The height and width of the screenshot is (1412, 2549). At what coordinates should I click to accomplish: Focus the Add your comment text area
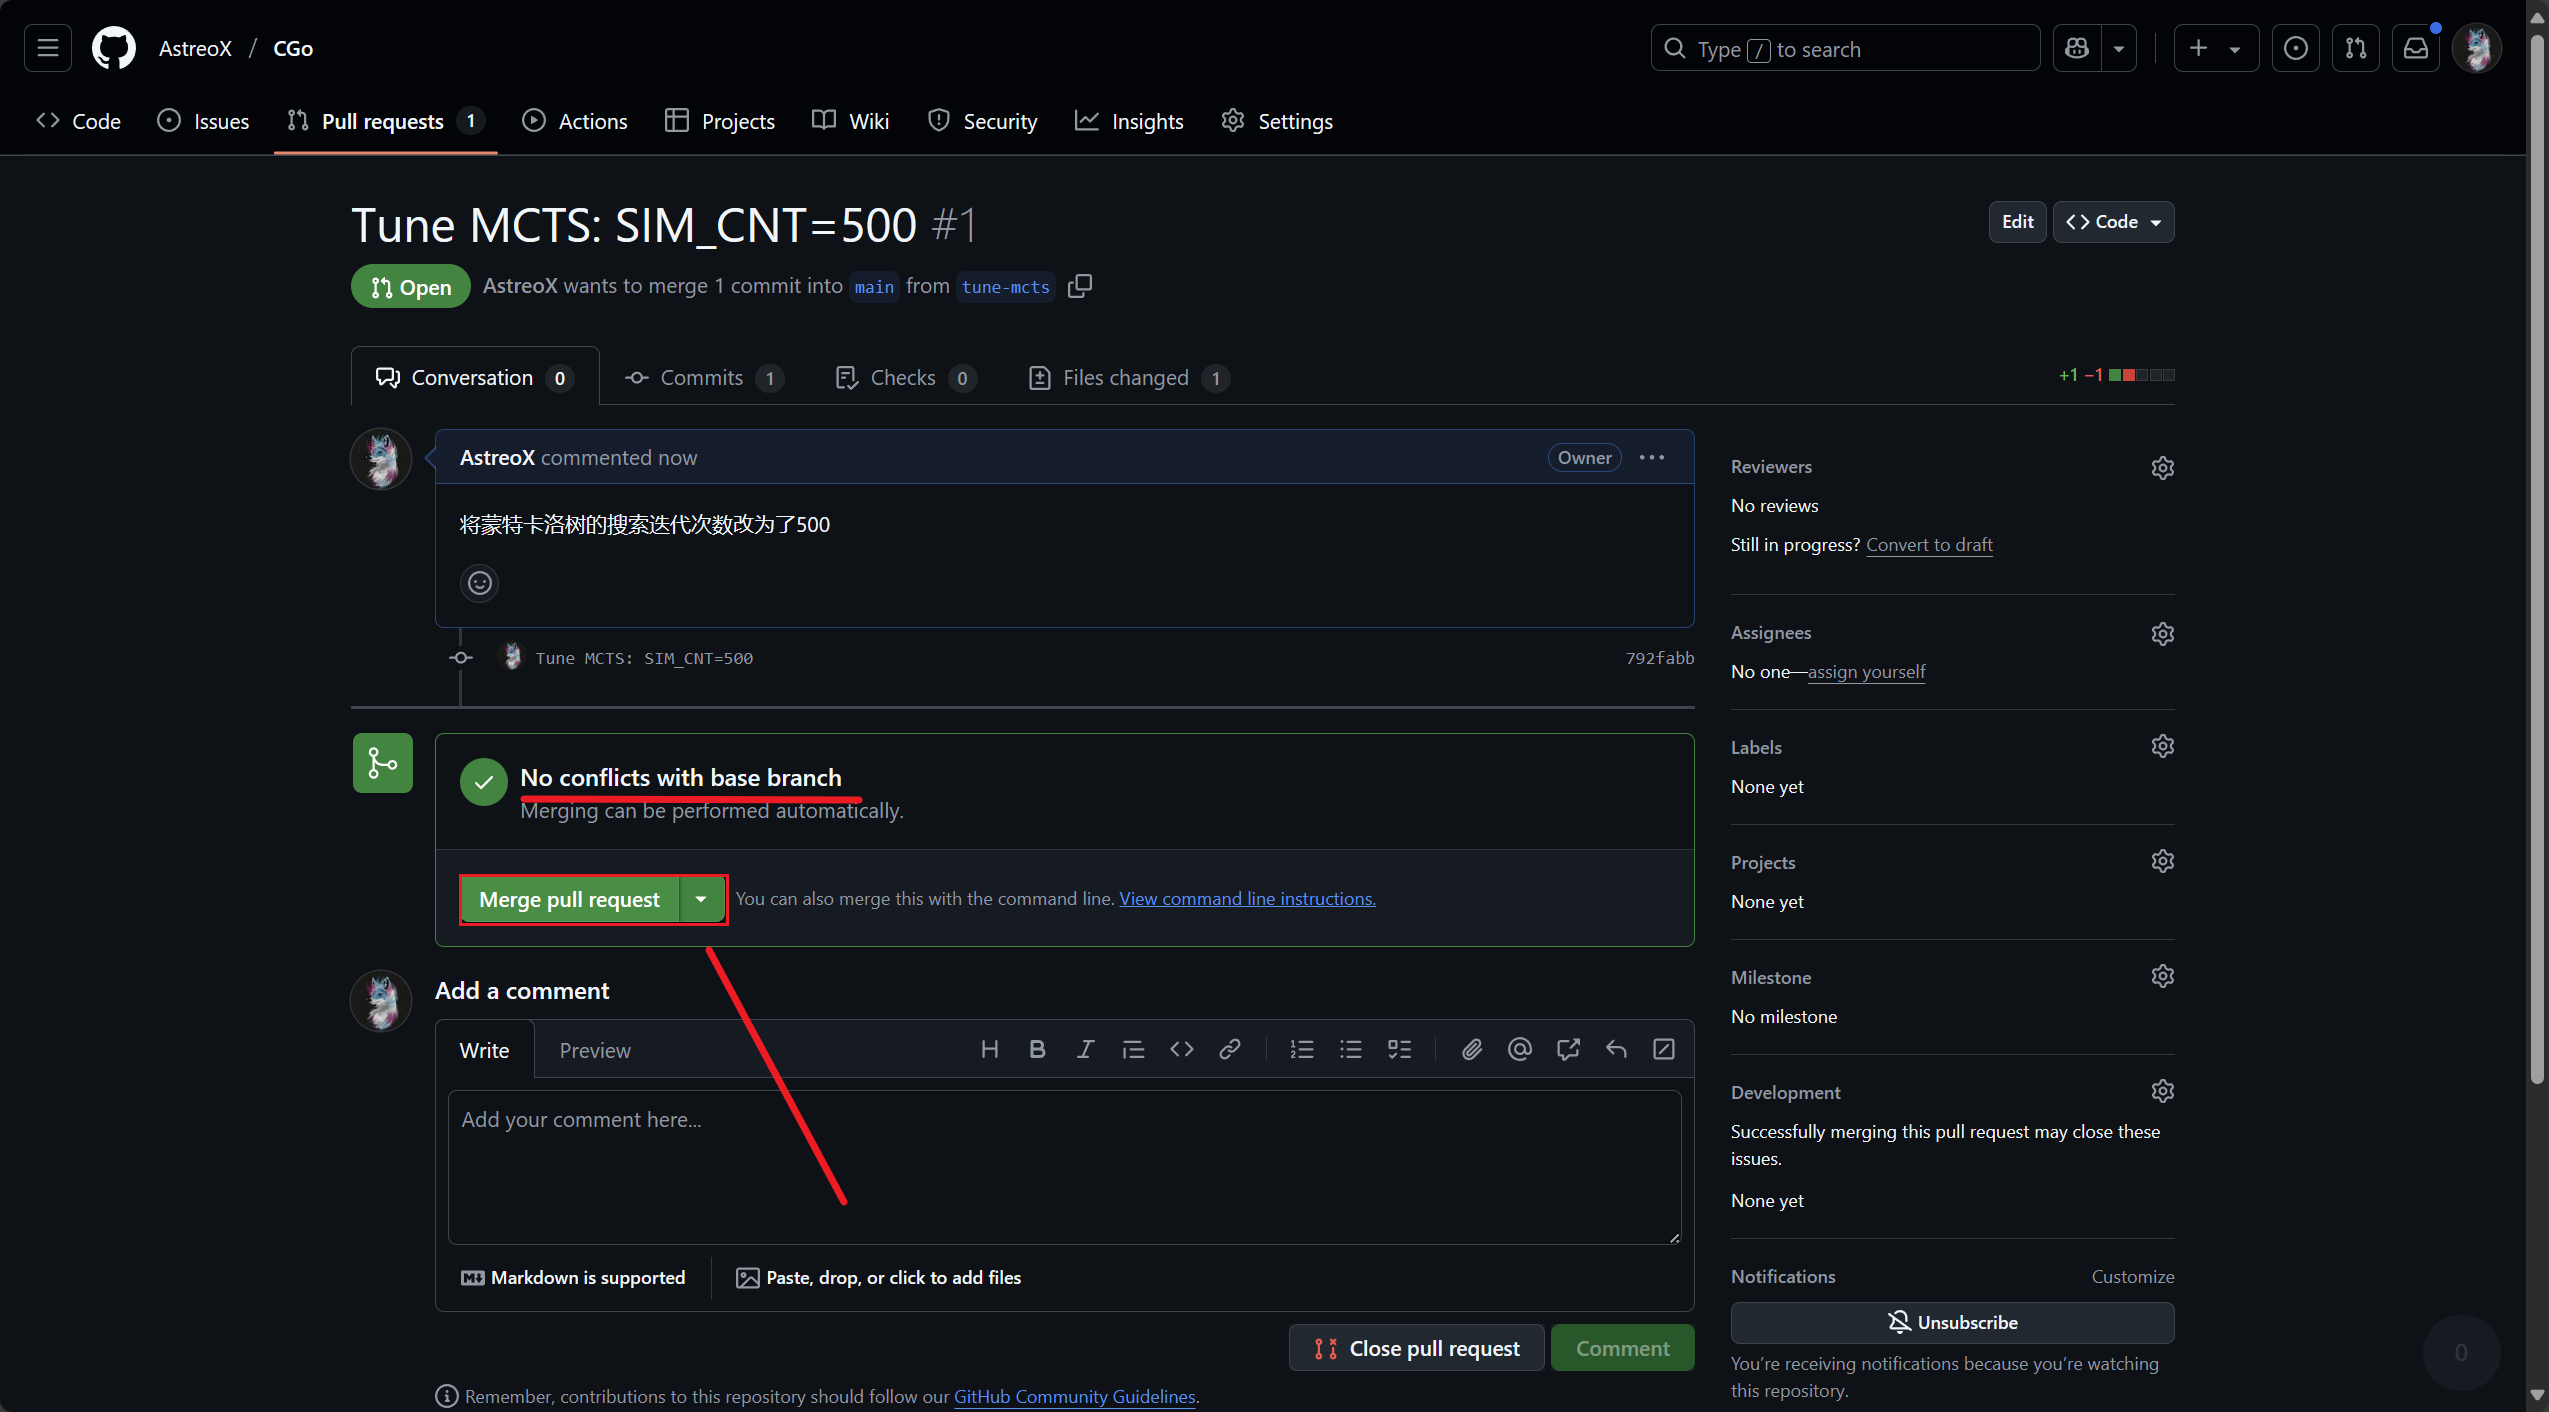pos(1064,1167)
